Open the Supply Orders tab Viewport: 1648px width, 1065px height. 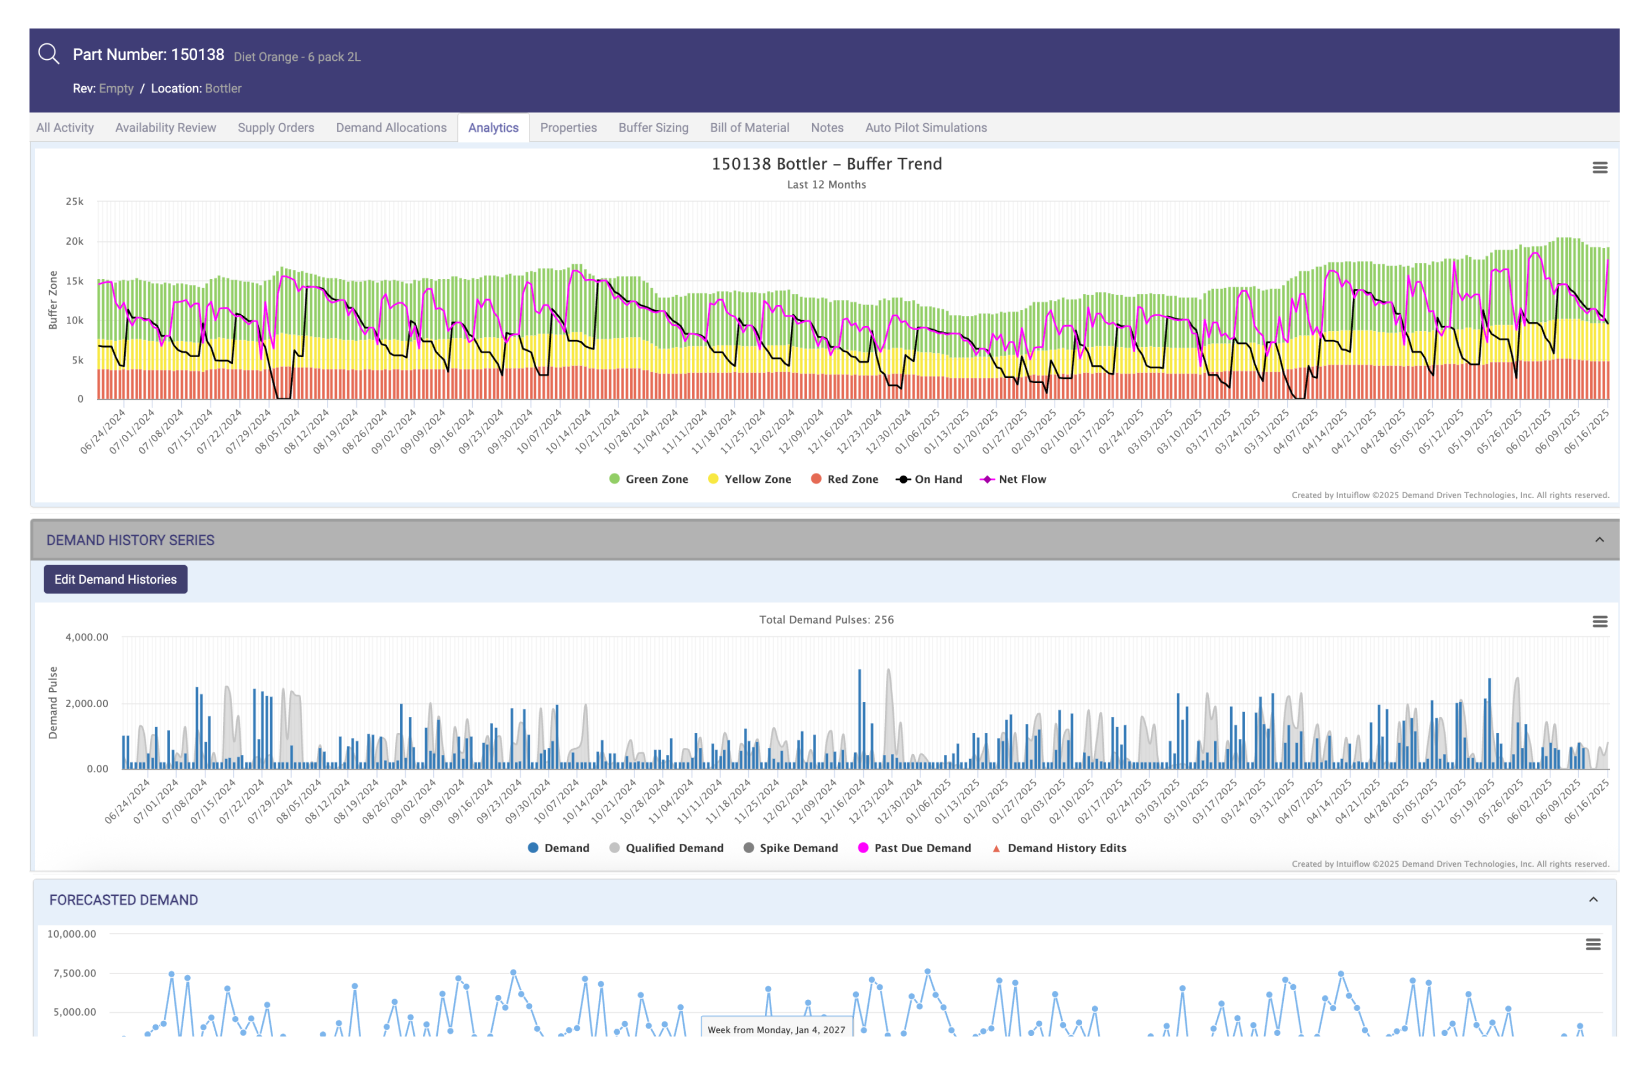click(276, 128)
